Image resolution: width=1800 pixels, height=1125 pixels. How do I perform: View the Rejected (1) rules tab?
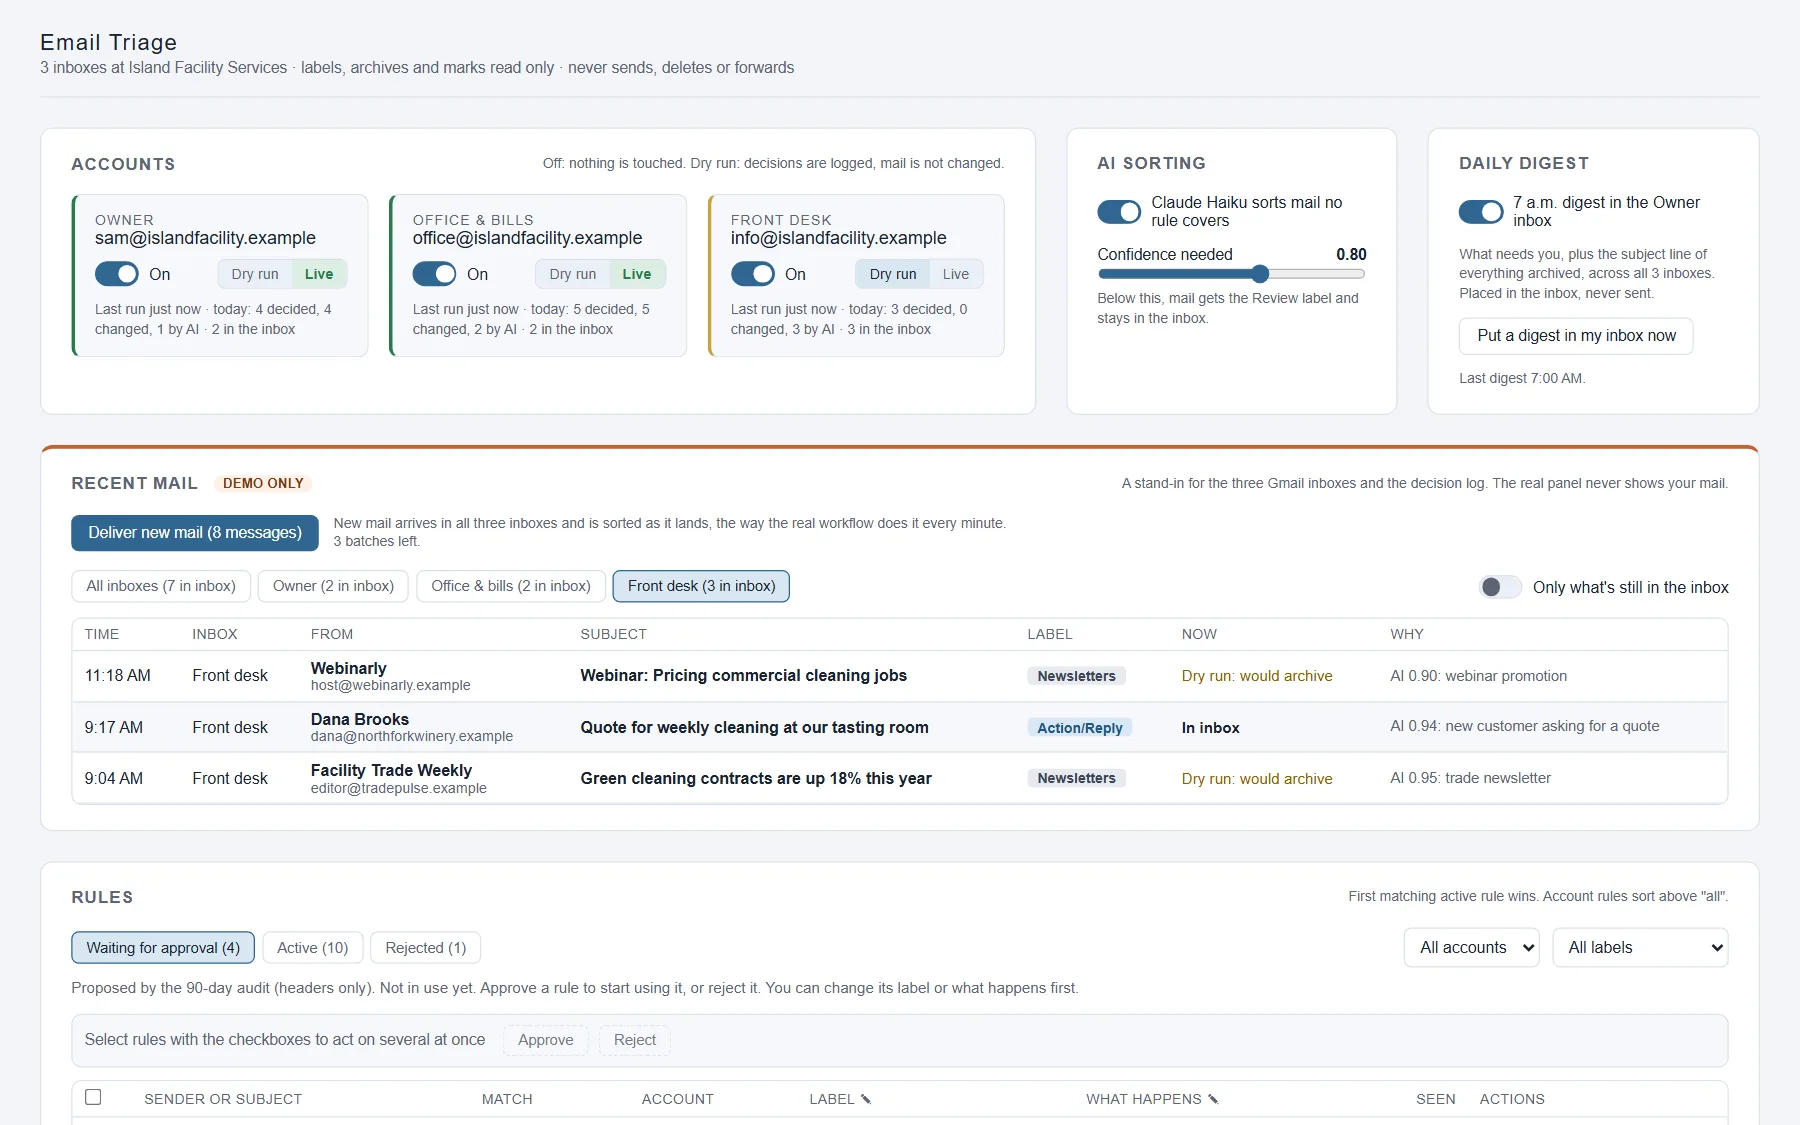click(x=426, y=948)
